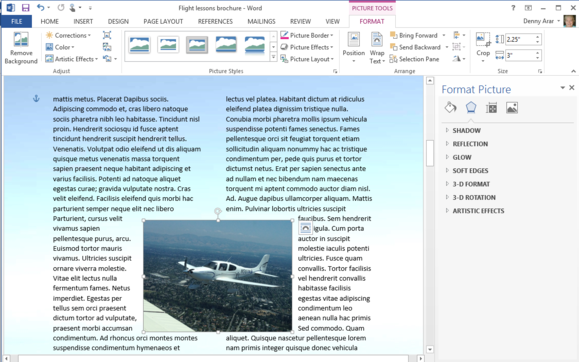Select the highlighted third picture style thumbnail
Screen dimensions: 579x362
197,45
